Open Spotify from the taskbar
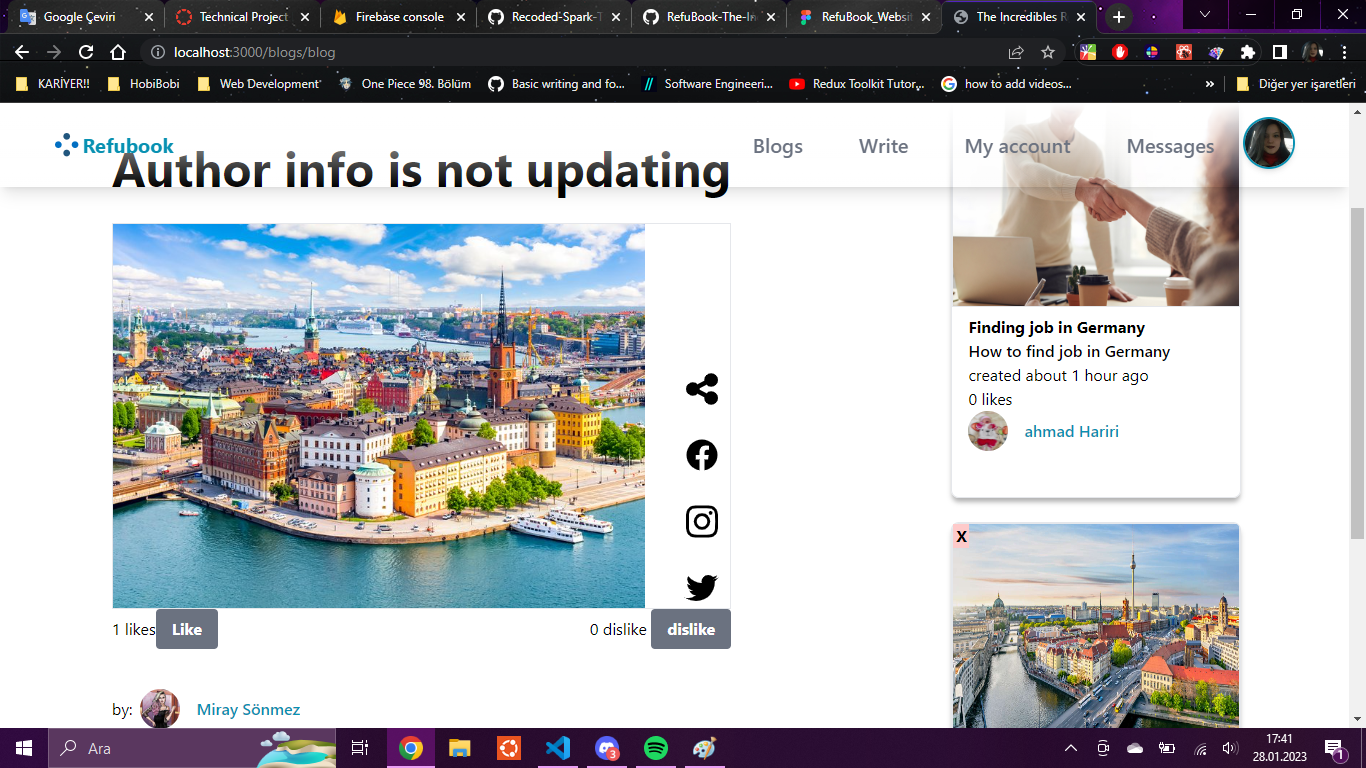The image size is (1366, 768). [x=655, y=747]
